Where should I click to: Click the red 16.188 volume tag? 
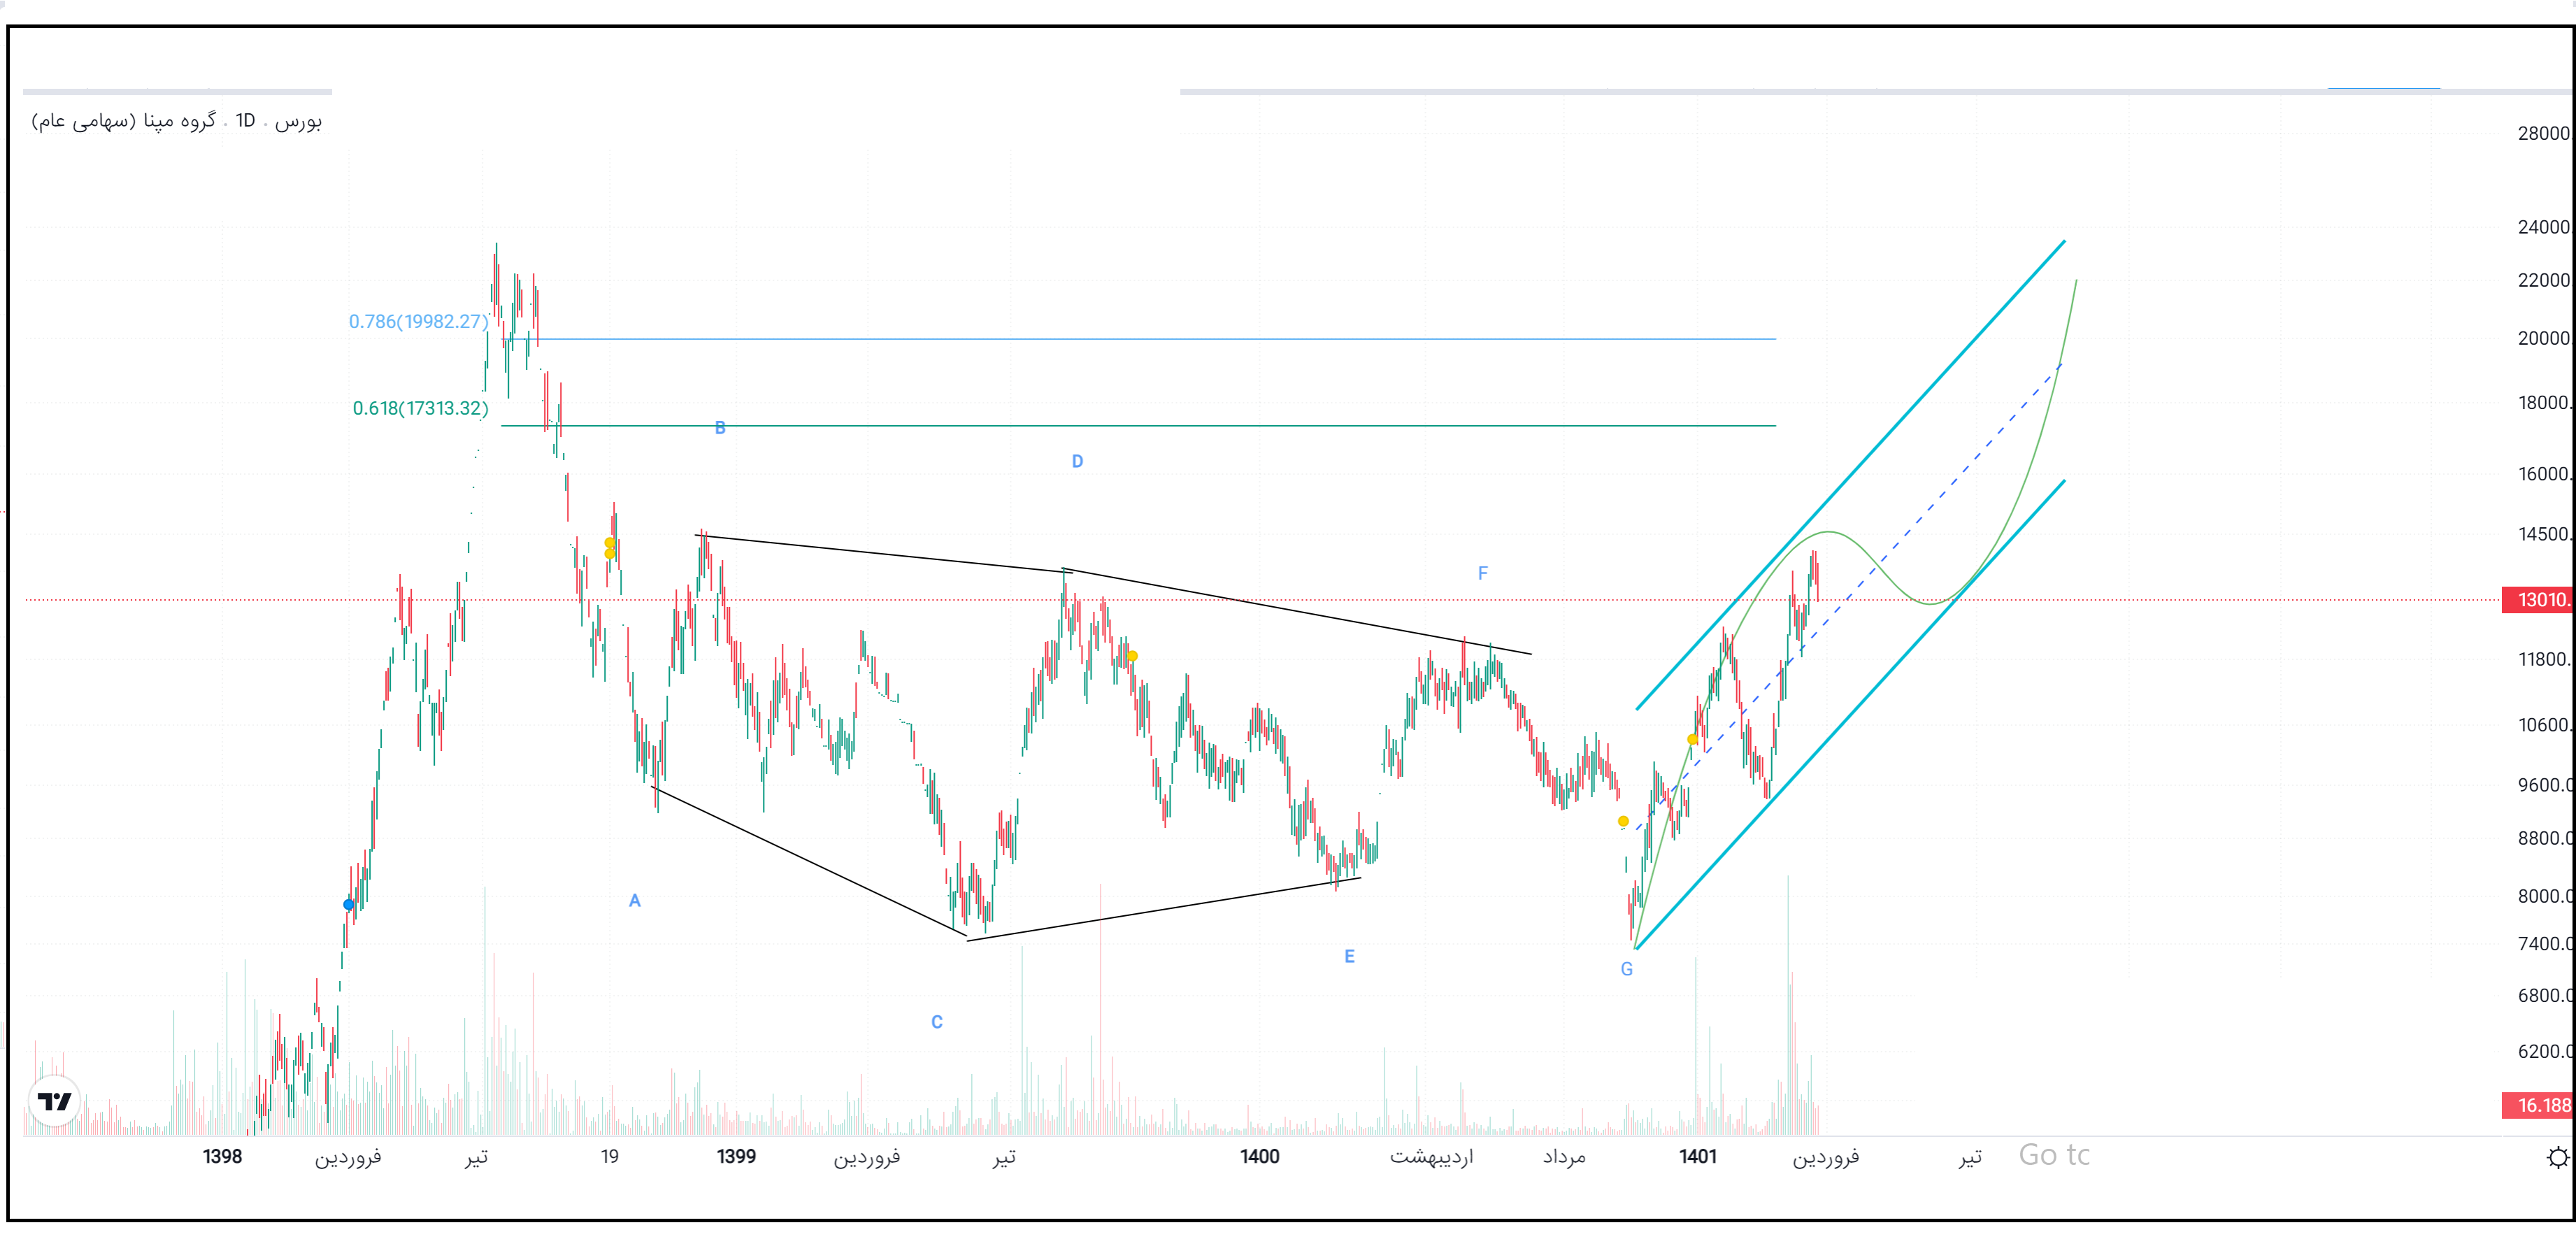(x=2537, y=1105)
